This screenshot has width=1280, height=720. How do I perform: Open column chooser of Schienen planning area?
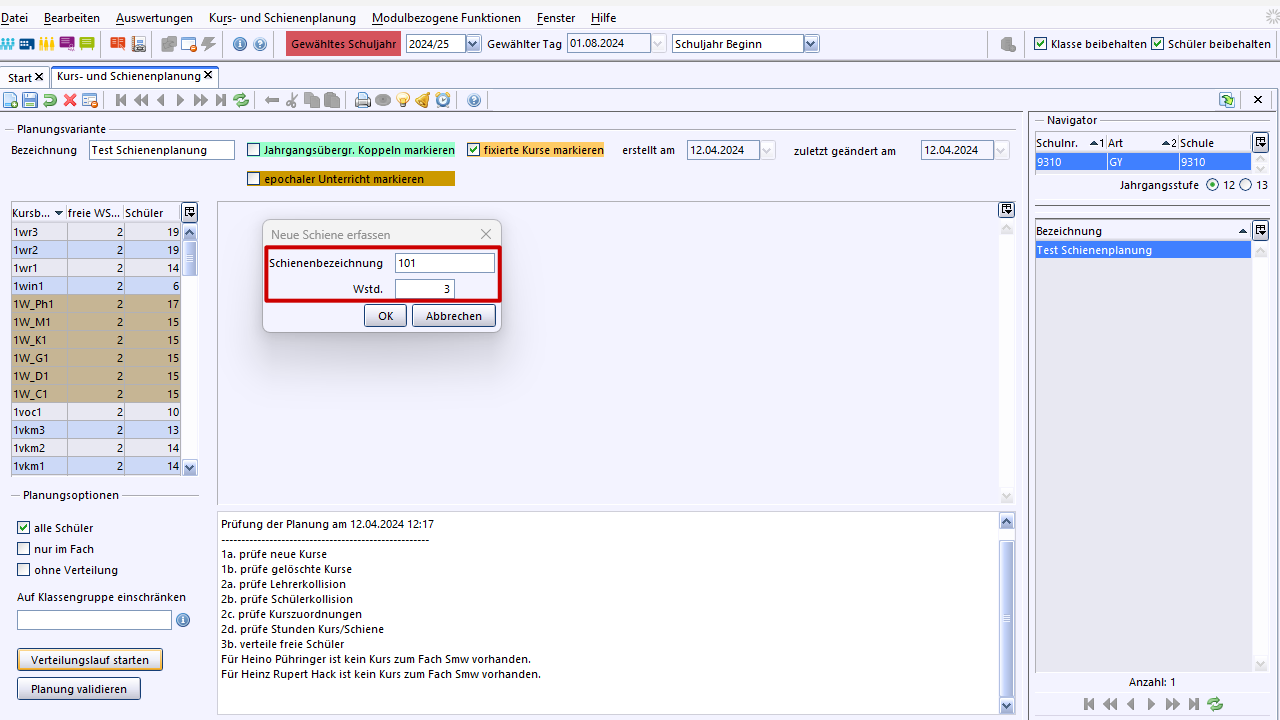(1007, 210)
